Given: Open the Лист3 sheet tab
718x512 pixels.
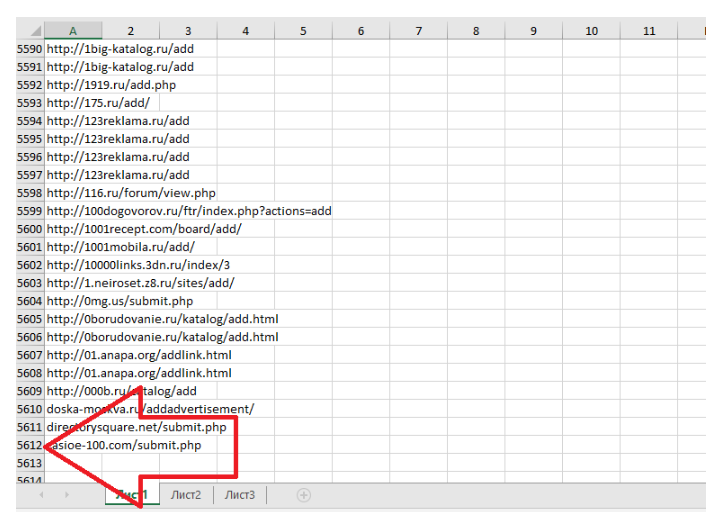Looking at the screenshot, I should point(240,495).
